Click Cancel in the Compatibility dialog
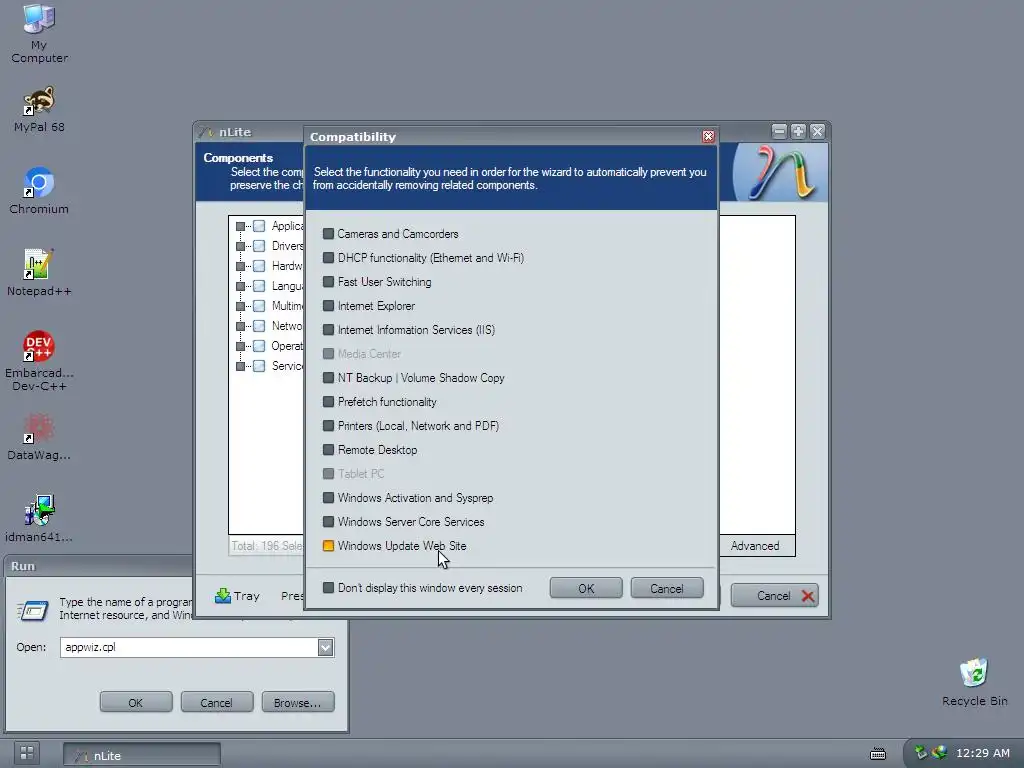The width and height of the screenshot is (1024, 768). (667, 588)
